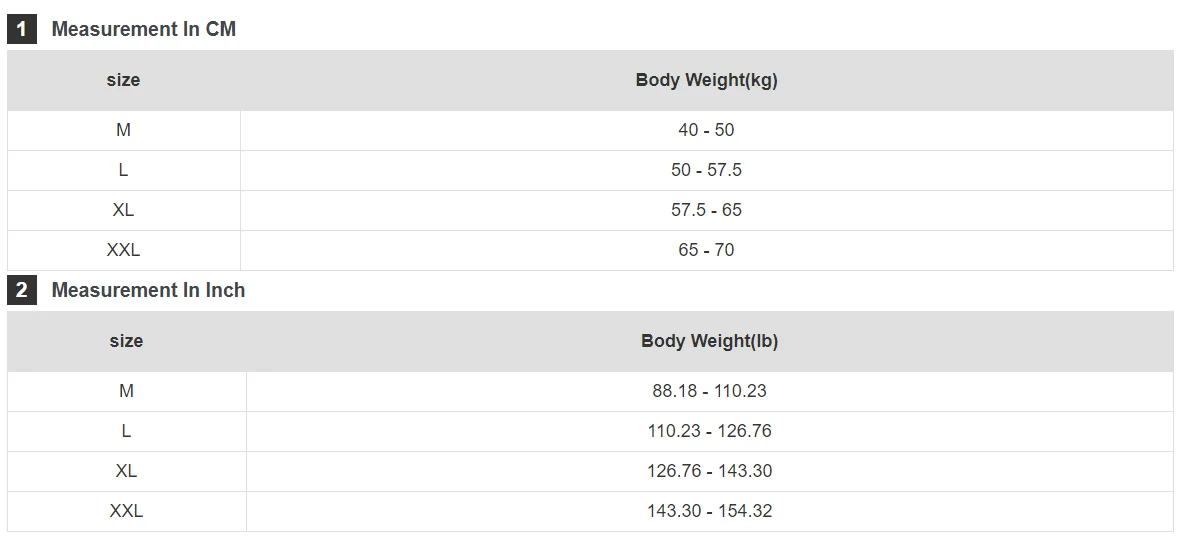Click the size header in CM table
Screen dimensions: 1185x544
tap(123, 80)
